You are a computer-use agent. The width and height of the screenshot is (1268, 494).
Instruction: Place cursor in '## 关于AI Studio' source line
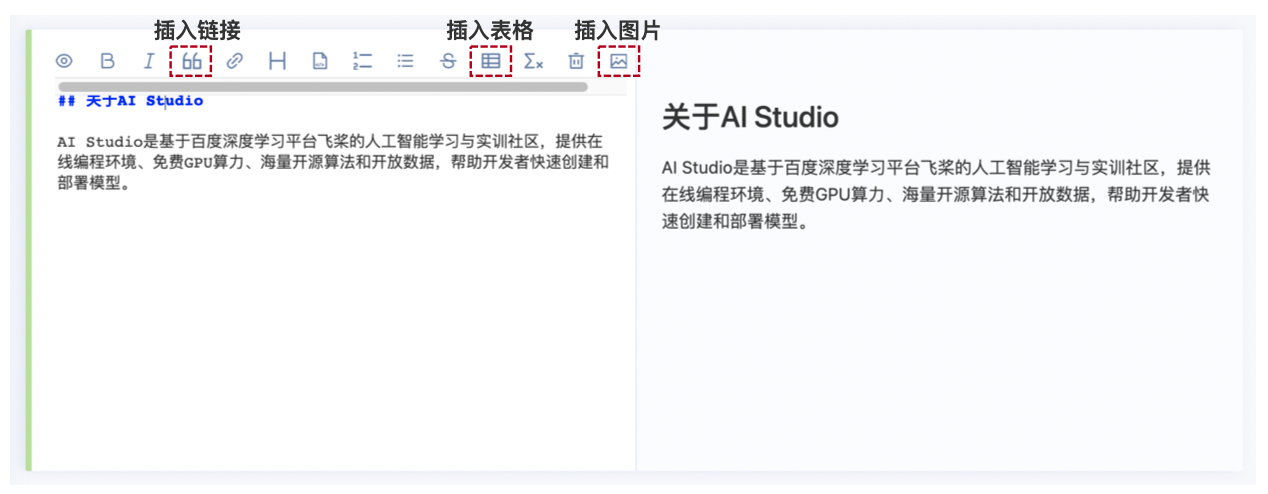point(131,101)
